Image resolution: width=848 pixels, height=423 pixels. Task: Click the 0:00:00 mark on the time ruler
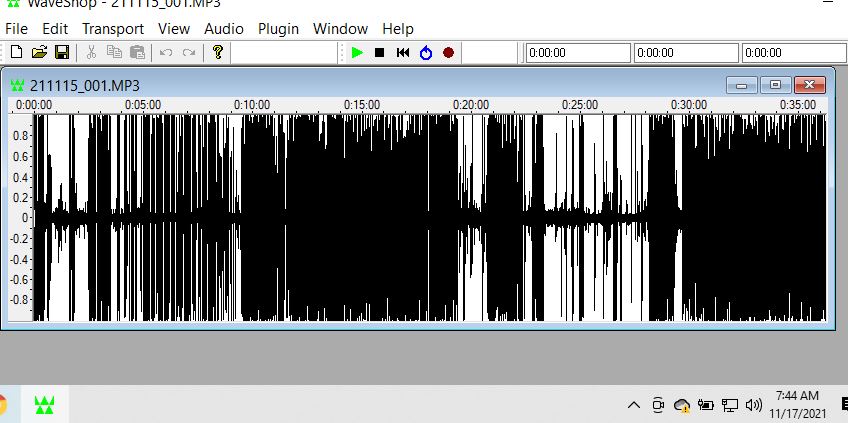(34, 105)
